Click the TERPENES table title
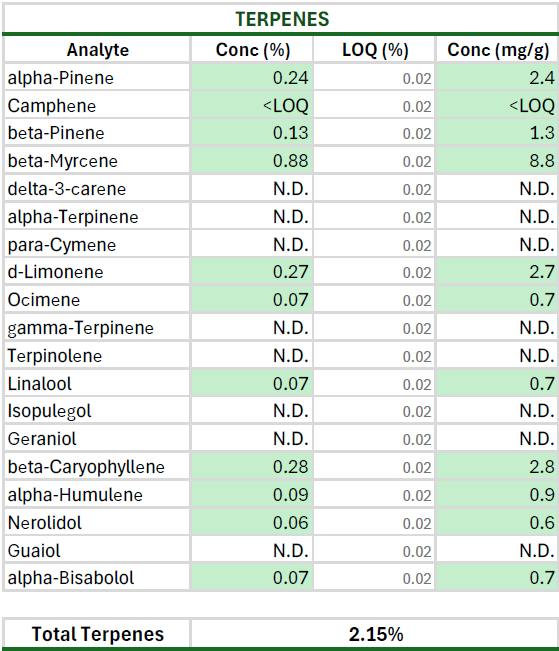Viewport: 559px width, 651px height. point(282,19)
